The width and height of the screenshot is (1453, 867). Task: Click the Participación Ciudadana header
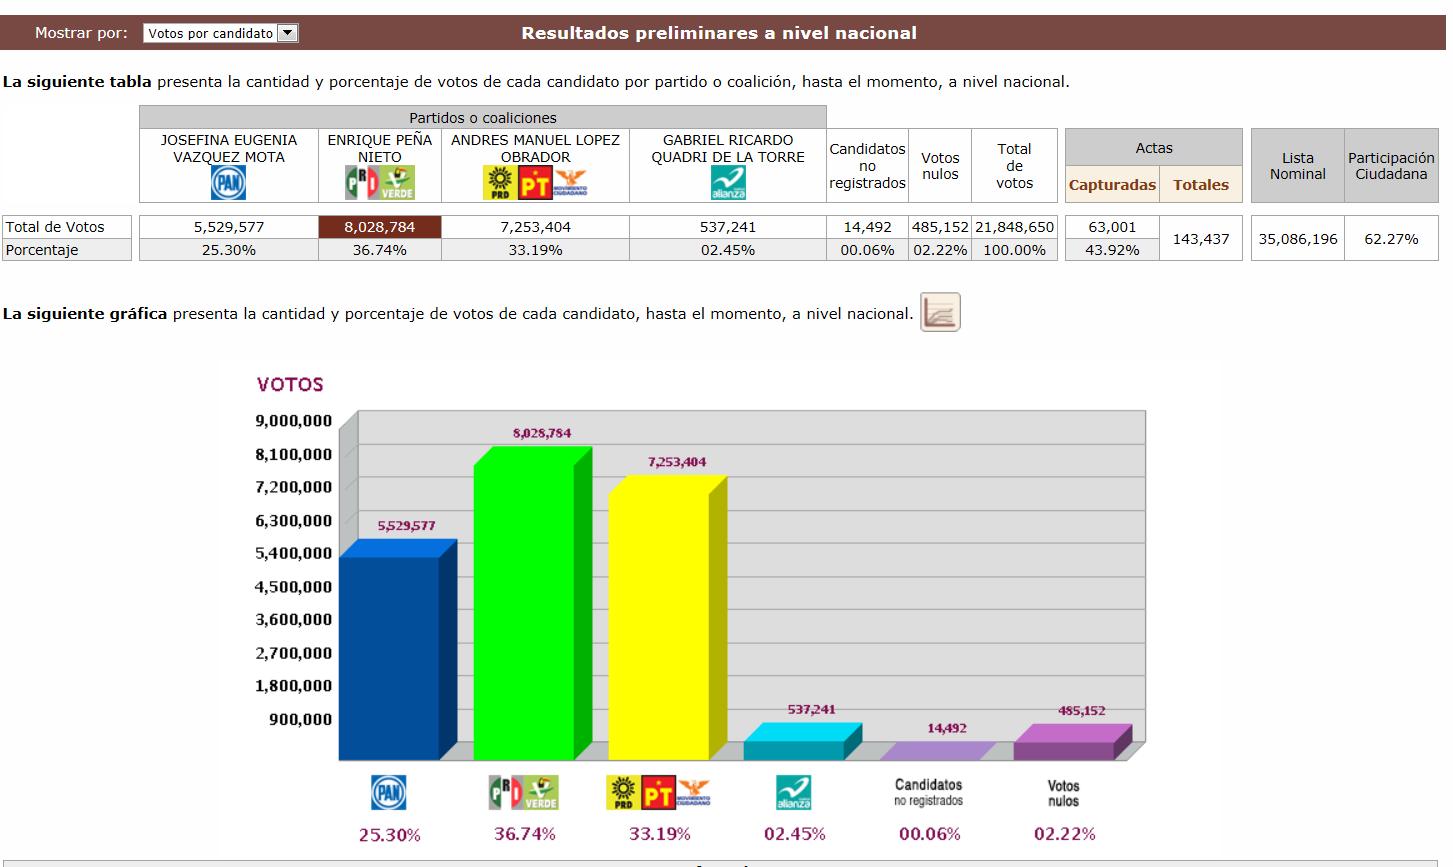coord(1391,166)
